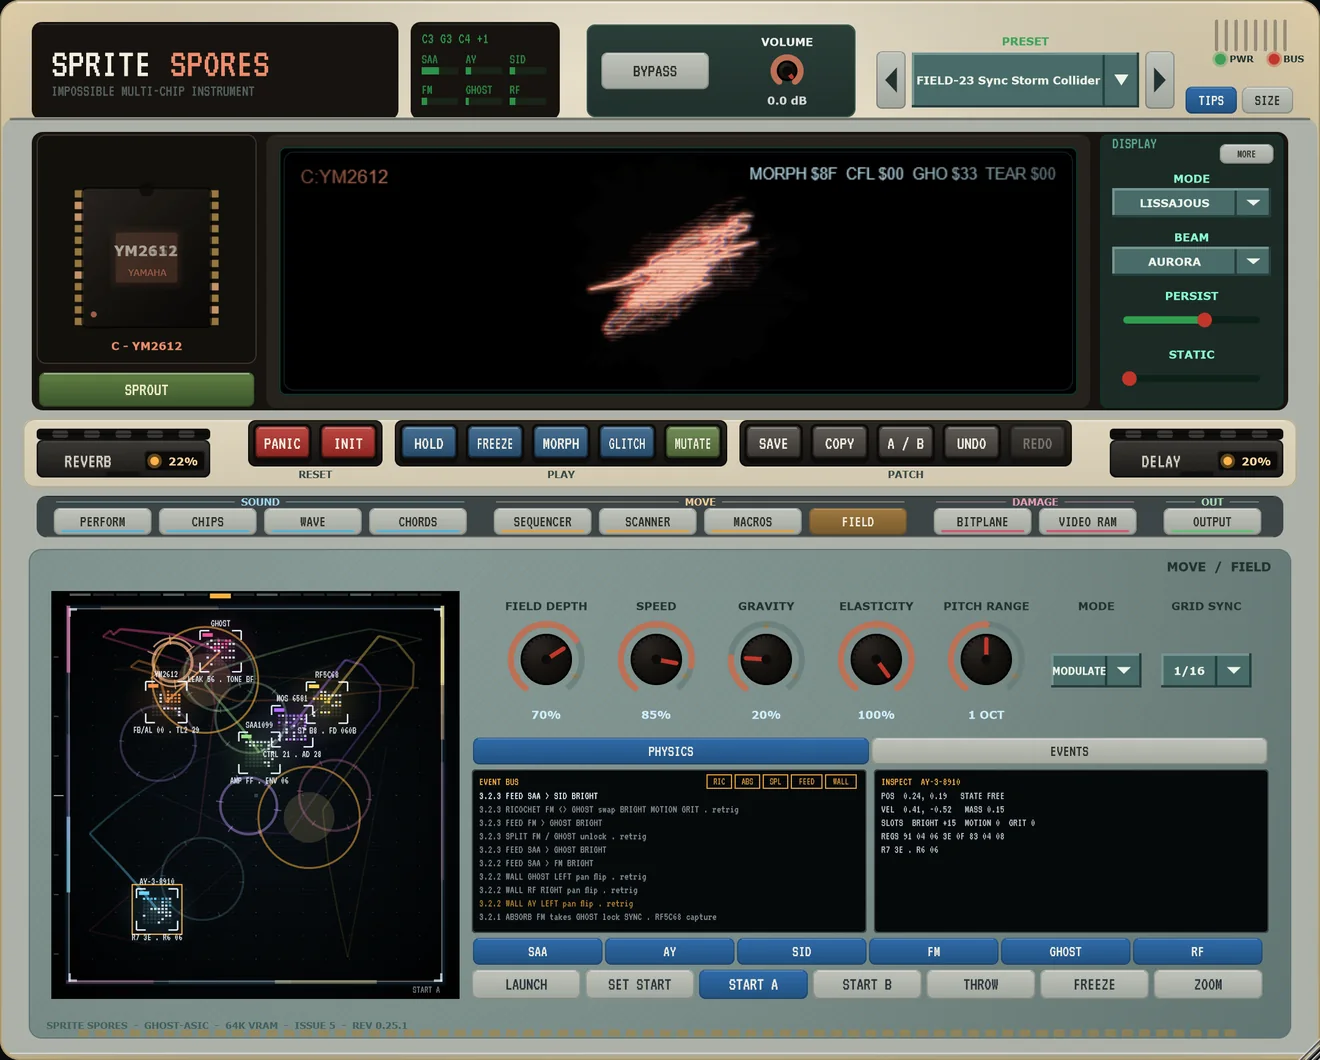Toggle the Bypass button

655,71
